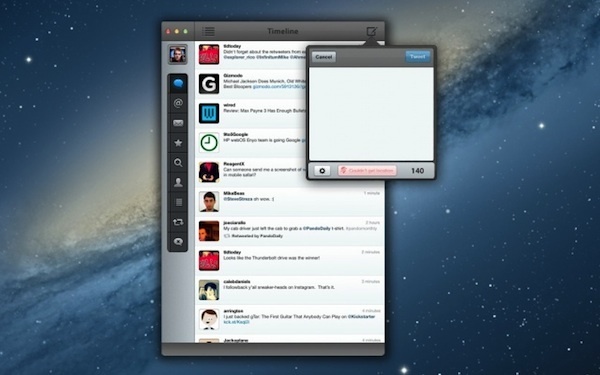Viewport: 600px width, 375px height.
Task: Select the "Review: Max Payne 3" tweet text
Action: (x=265, y=111)
